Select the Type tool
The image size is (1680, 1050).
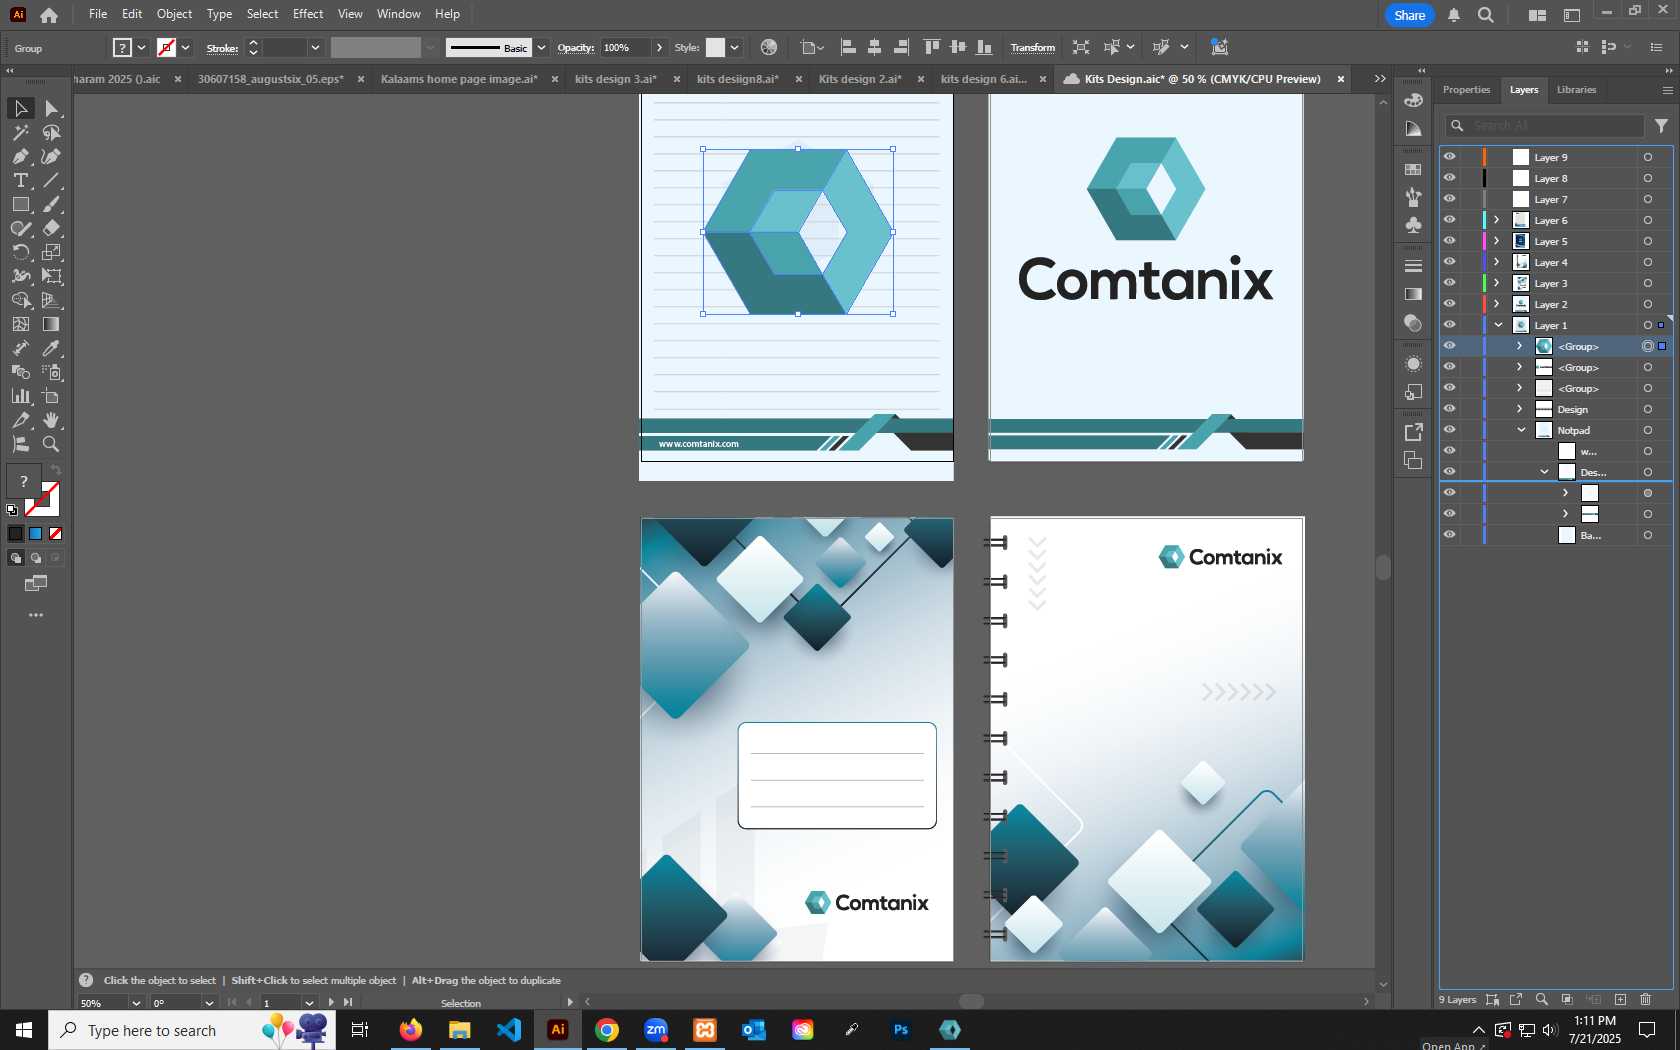pyautogui.click(x=20, y=180)
